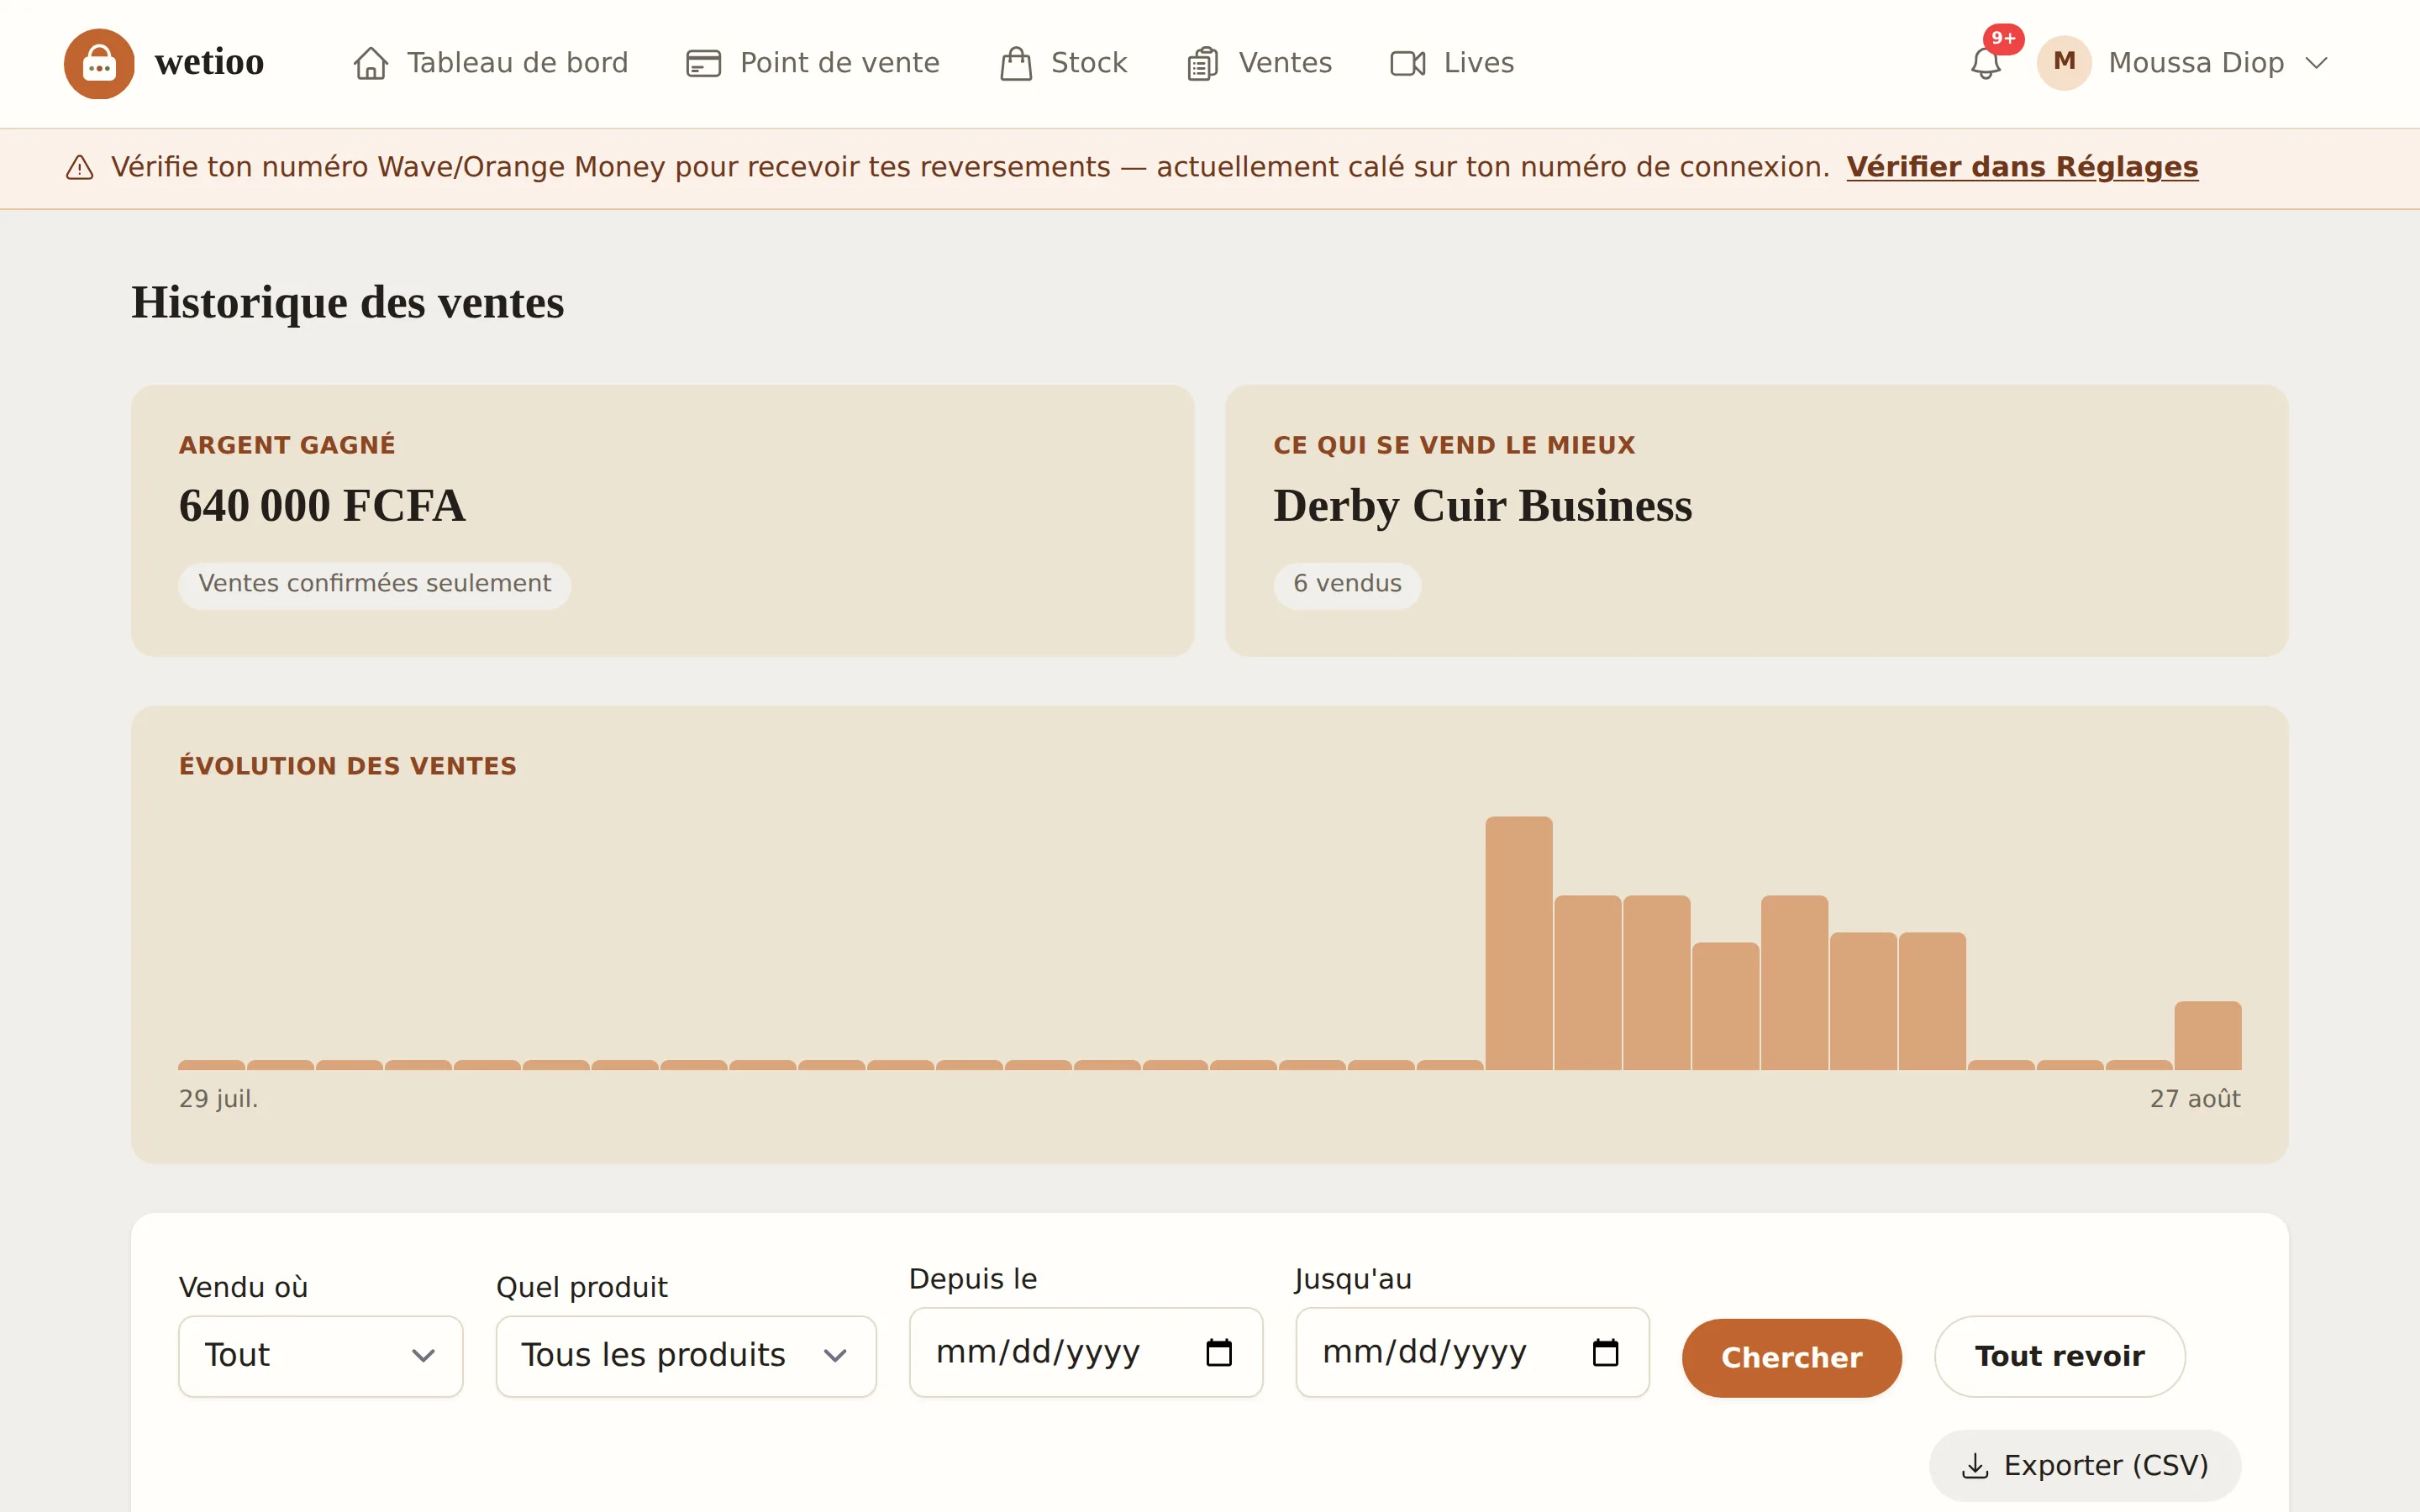The image size is (2420, 1512).
Task: Click the clipboard icon beside Ventes
Action: pos(1202,63)
